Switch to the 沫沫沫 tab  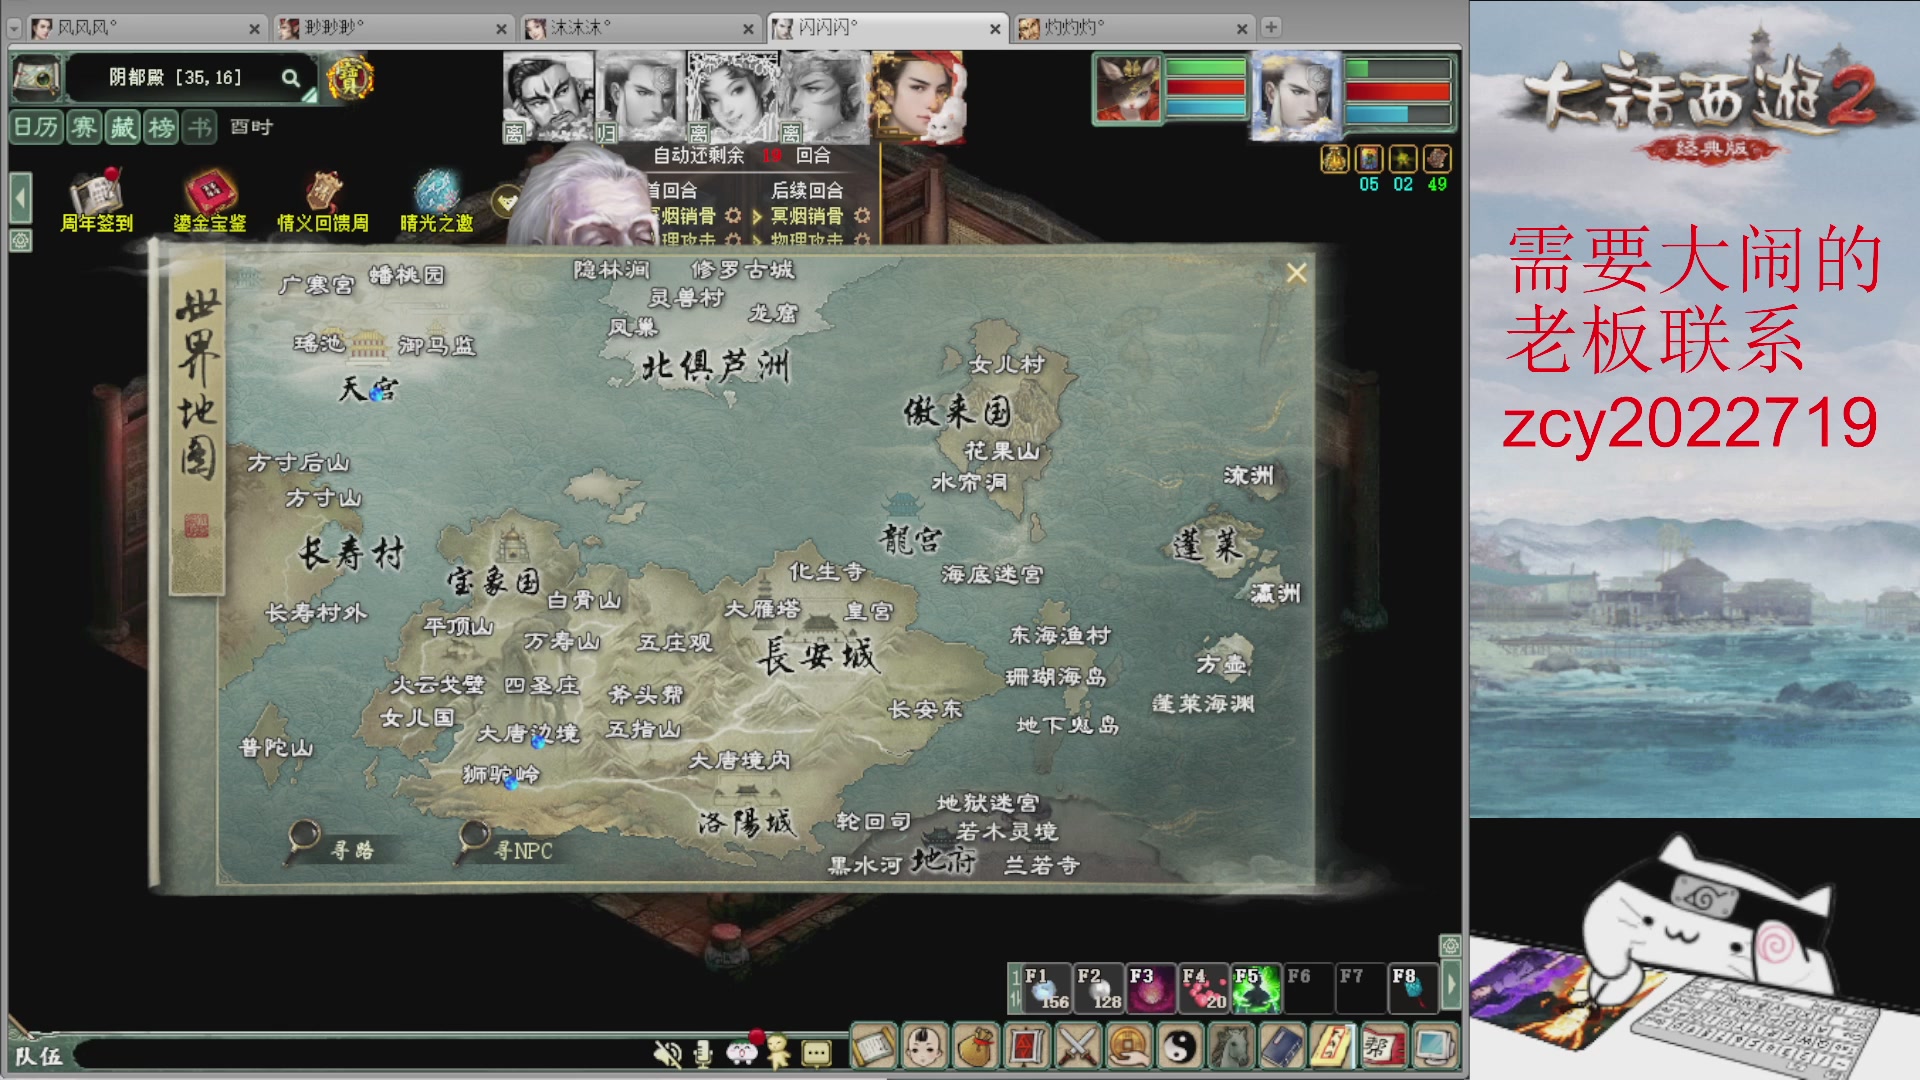[639, 28]
